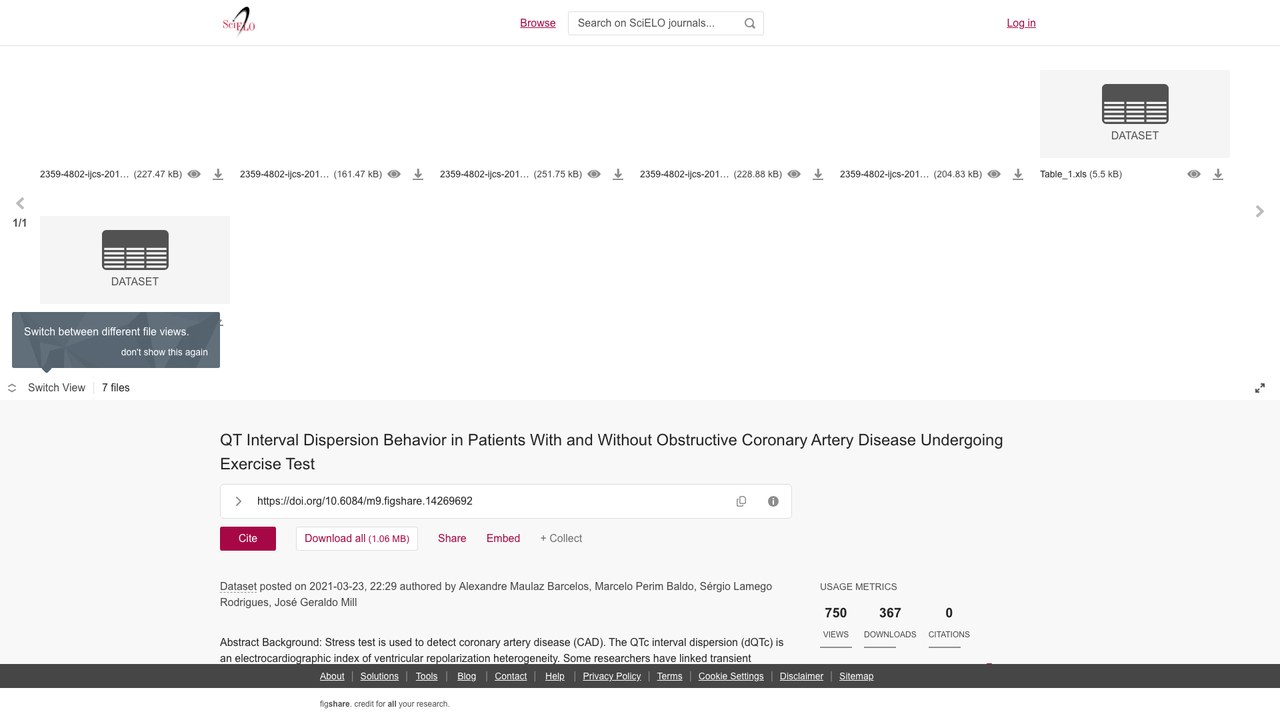The image size is (1280, 720).
Task: Expand the DOI citation chevron
Action: (x=238, y=501)
